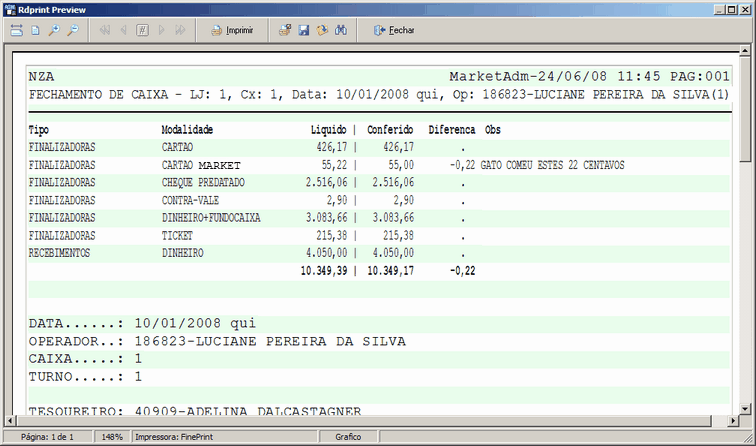Click 'CONTRA-VALE' modalidade cell

point(190,201)
